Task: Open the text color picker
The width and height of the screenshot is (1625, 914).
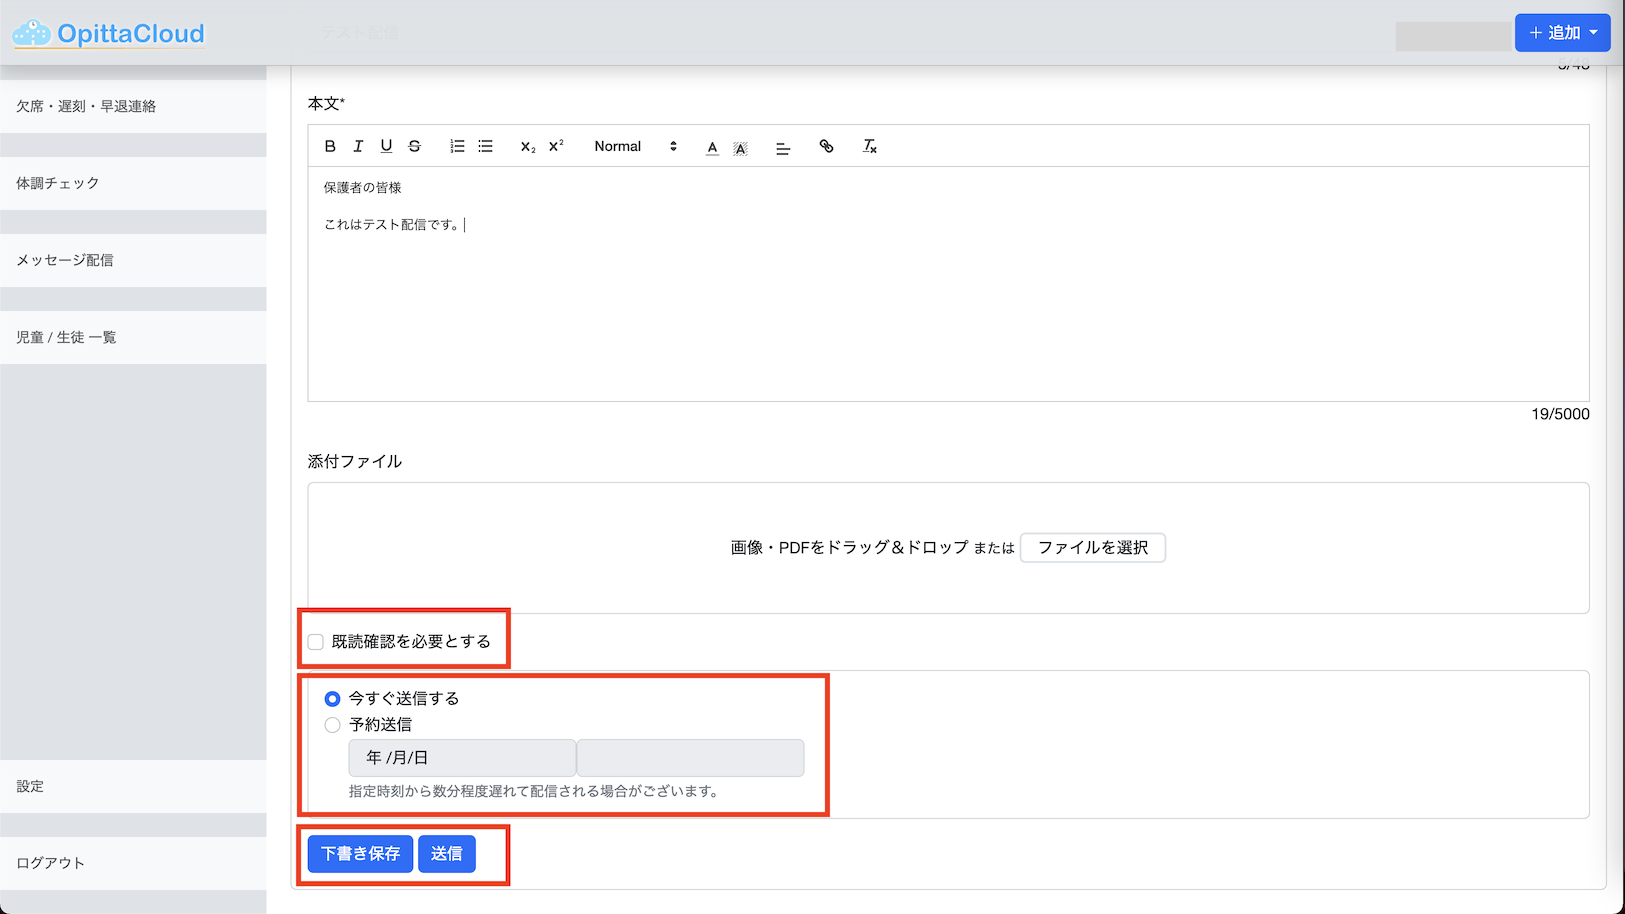Action: click(712, 147)
